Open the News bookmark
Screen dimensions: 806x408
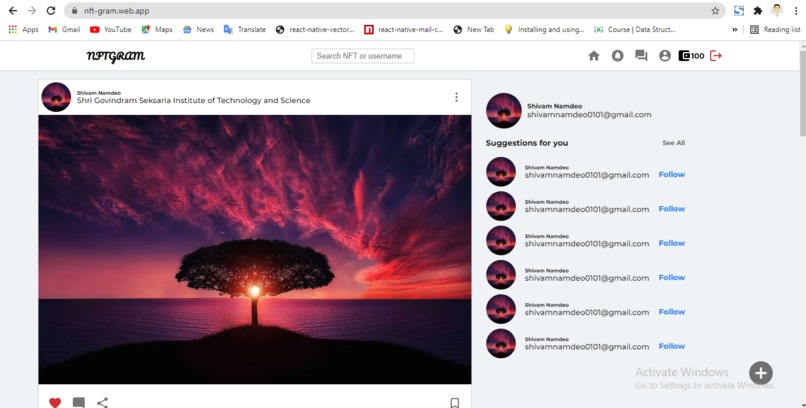click(198, 29)
